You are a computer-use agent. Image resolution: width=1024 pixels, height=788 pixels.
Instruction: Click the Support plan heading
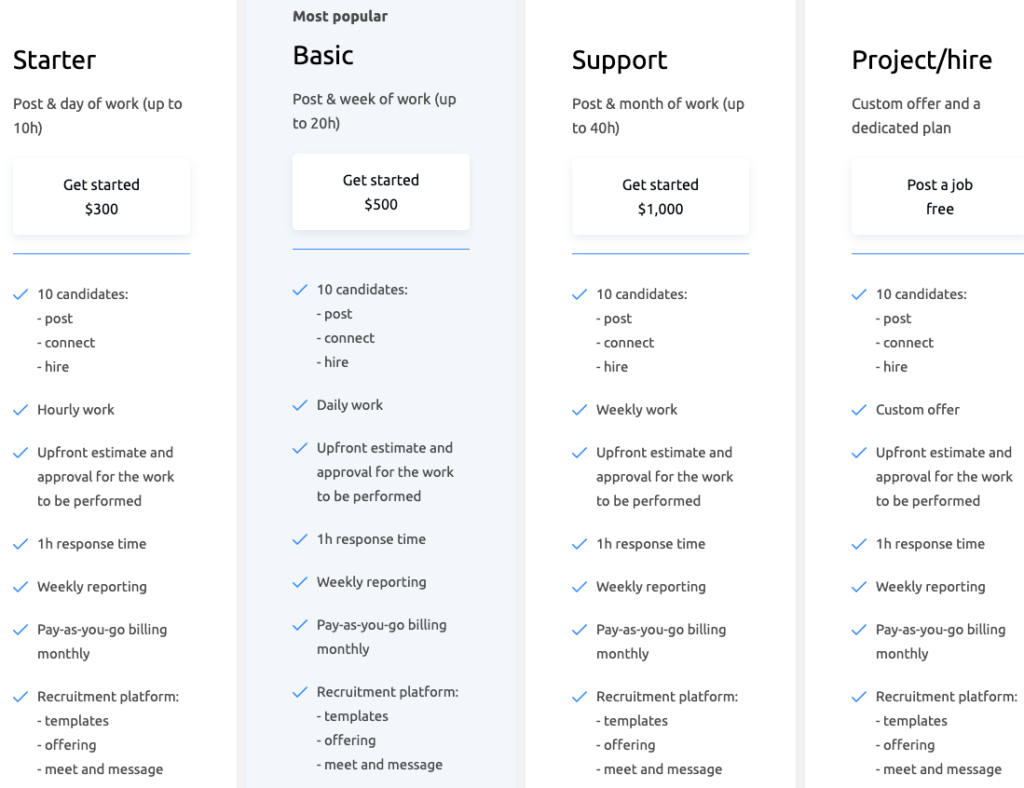620,61
